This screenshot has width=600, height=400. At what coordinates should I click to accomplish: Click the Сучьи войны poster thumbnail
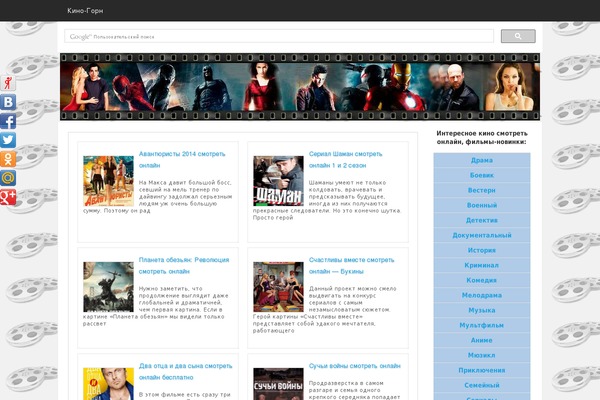(278, 384)
